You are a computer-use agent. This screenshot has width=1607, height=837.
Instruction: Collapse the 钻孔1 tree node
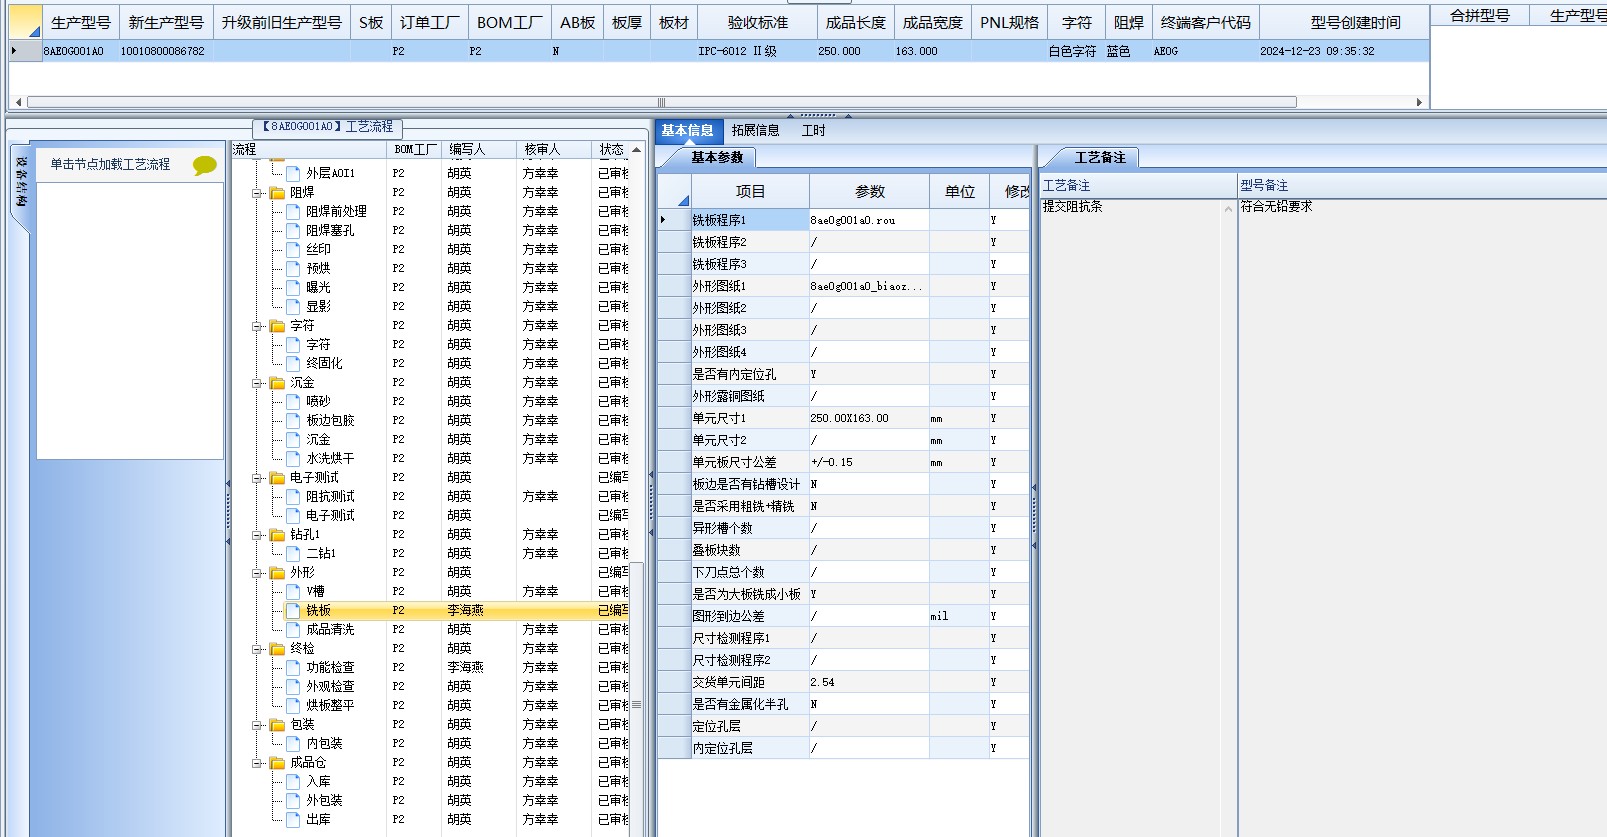point(258,535)
